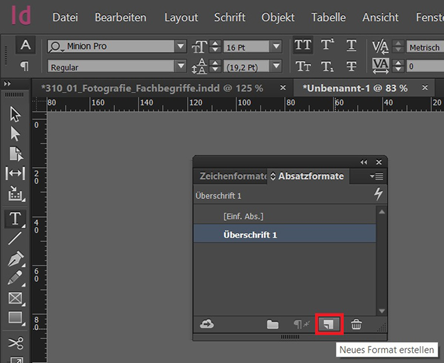Select the Pen tool

16,259
